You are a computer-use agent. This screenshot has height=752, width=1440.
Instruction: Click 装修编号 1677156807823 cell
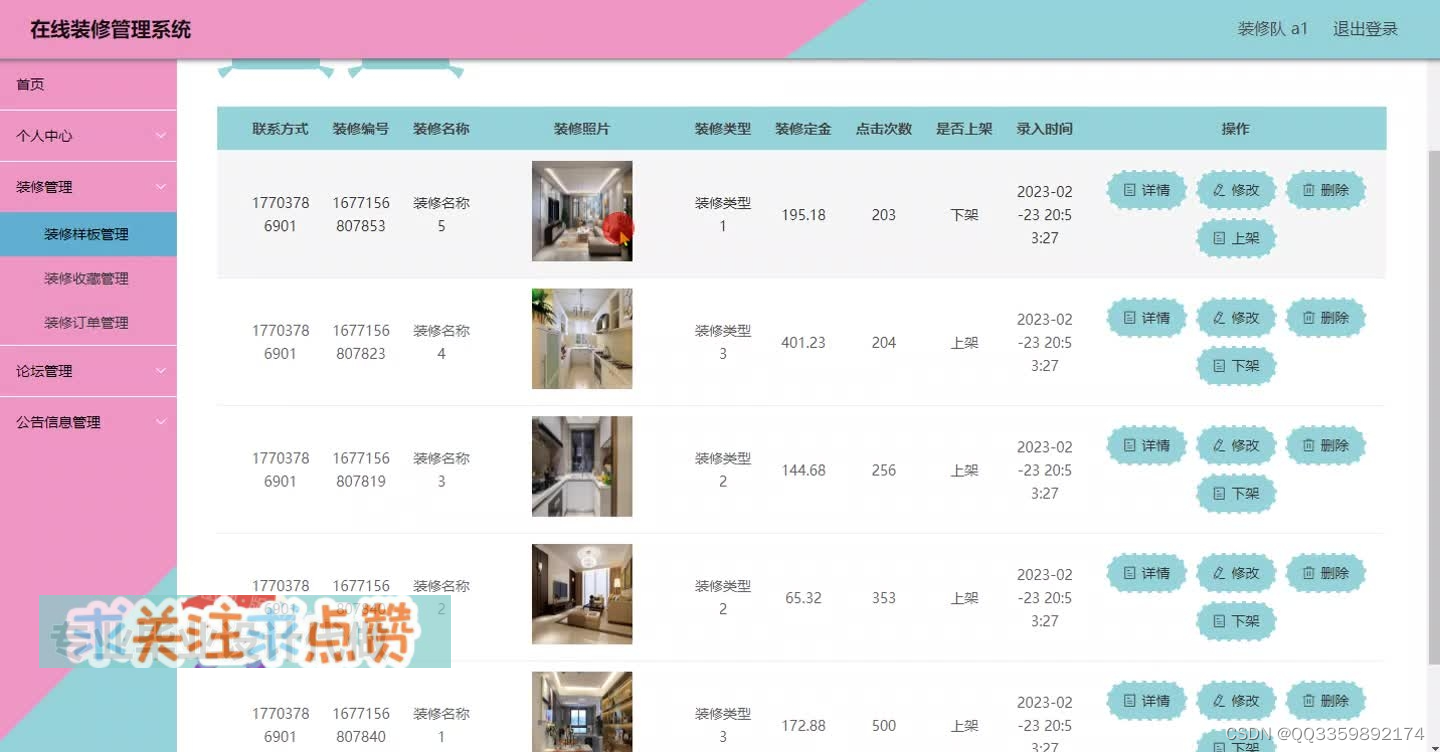[361, 342]
